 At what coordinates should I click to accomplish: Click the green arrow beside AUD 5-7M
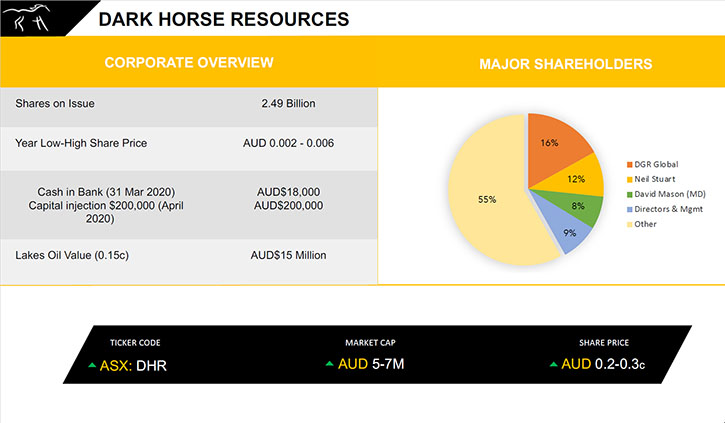pos(330,364)
